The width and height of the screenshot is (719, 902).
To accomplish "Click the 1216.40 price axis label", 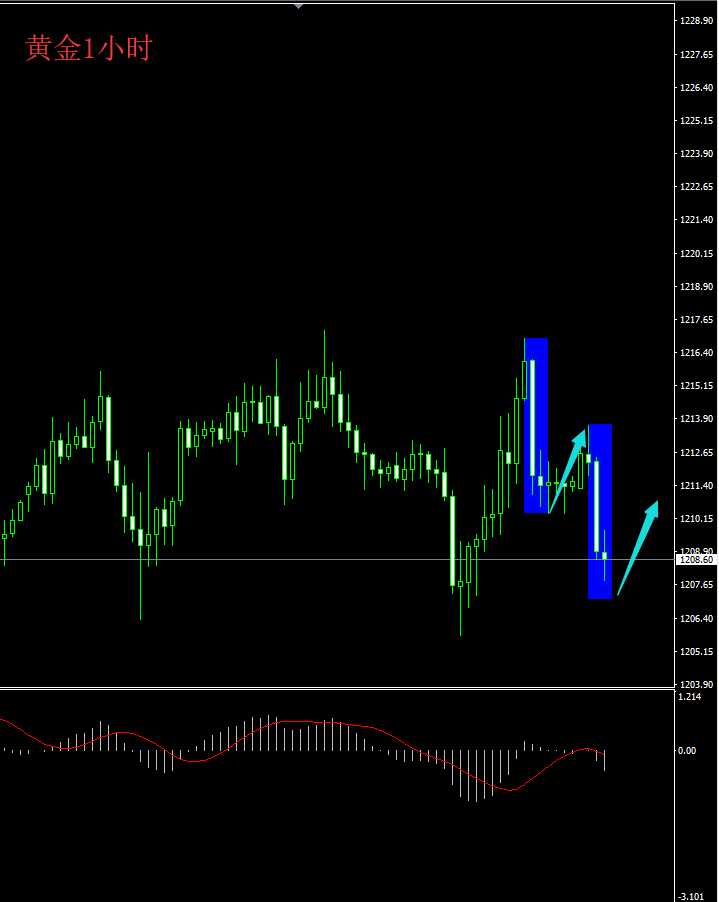I will (x=697, y=353).
